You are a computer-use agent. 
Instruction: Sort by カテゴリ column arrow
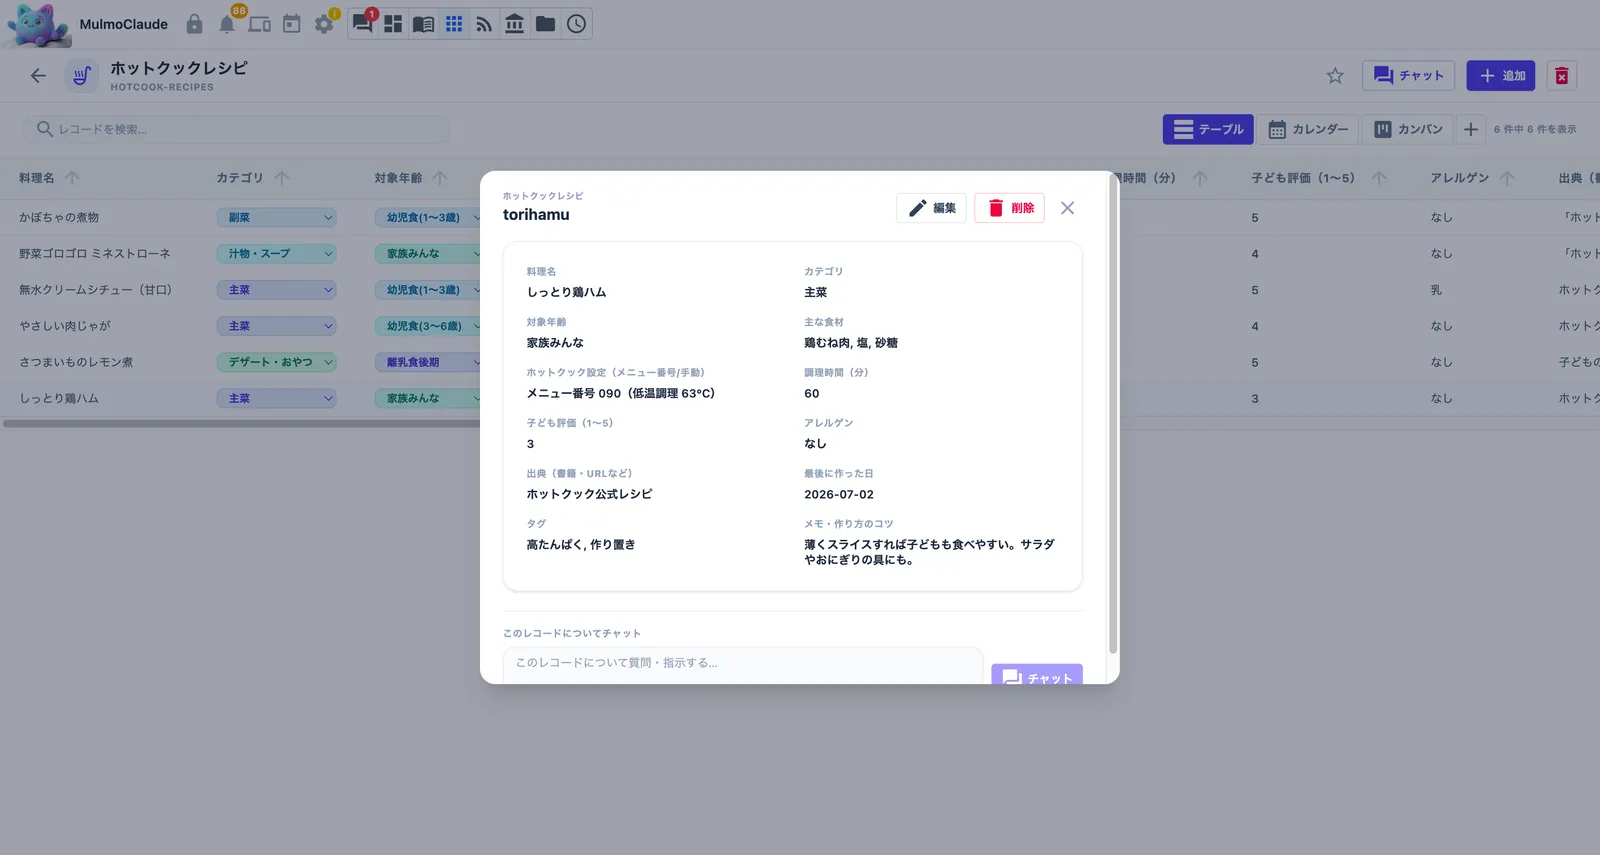282,178
